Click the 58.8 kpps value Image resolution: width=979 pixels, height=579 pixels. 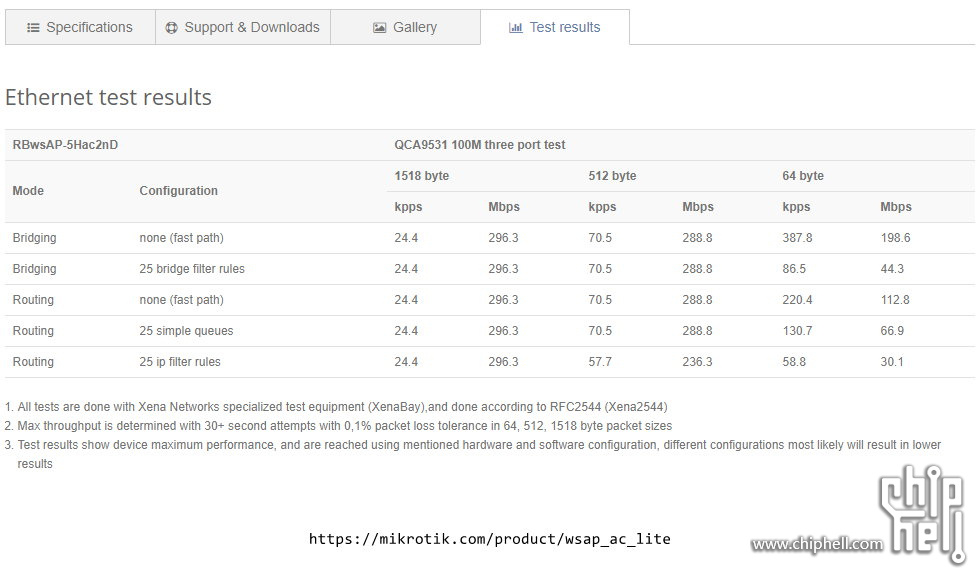794,362
